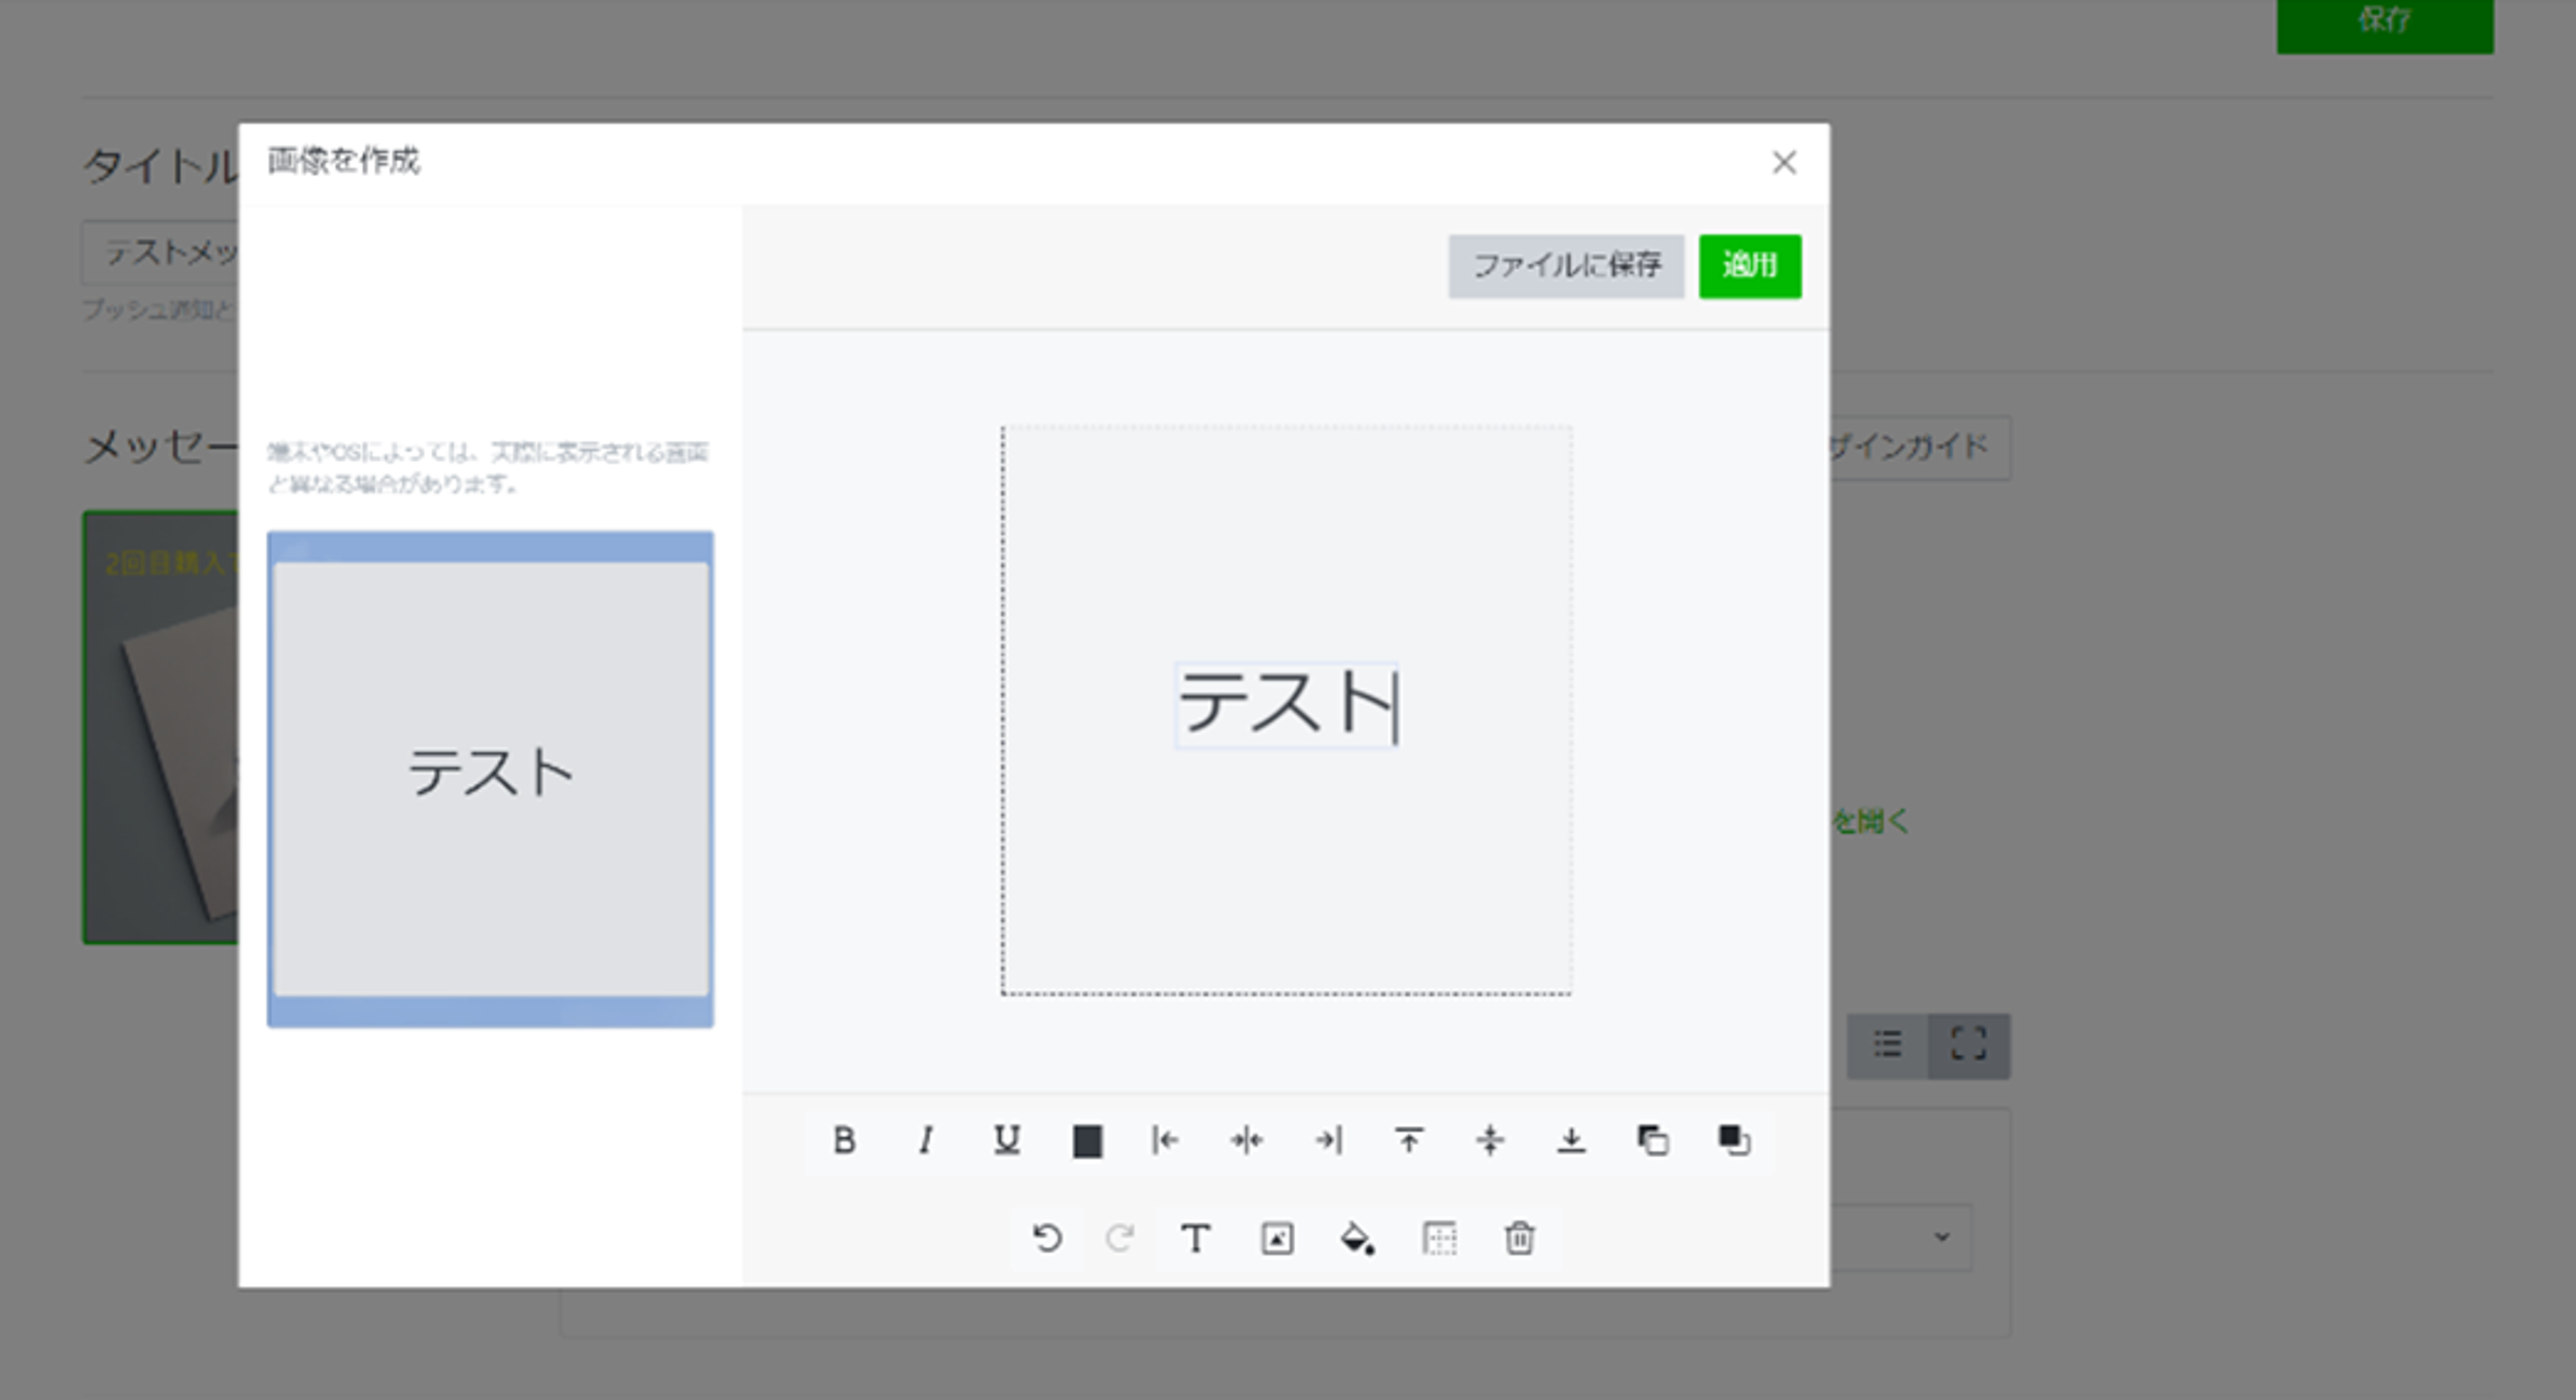Close the 画像を作成 dialog
2576x1400 pixels.
[x=1784, y=163]
